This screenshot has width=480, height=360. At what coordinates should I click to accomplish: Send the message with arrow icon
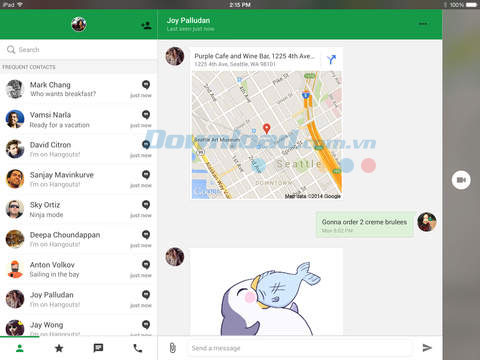427,348
